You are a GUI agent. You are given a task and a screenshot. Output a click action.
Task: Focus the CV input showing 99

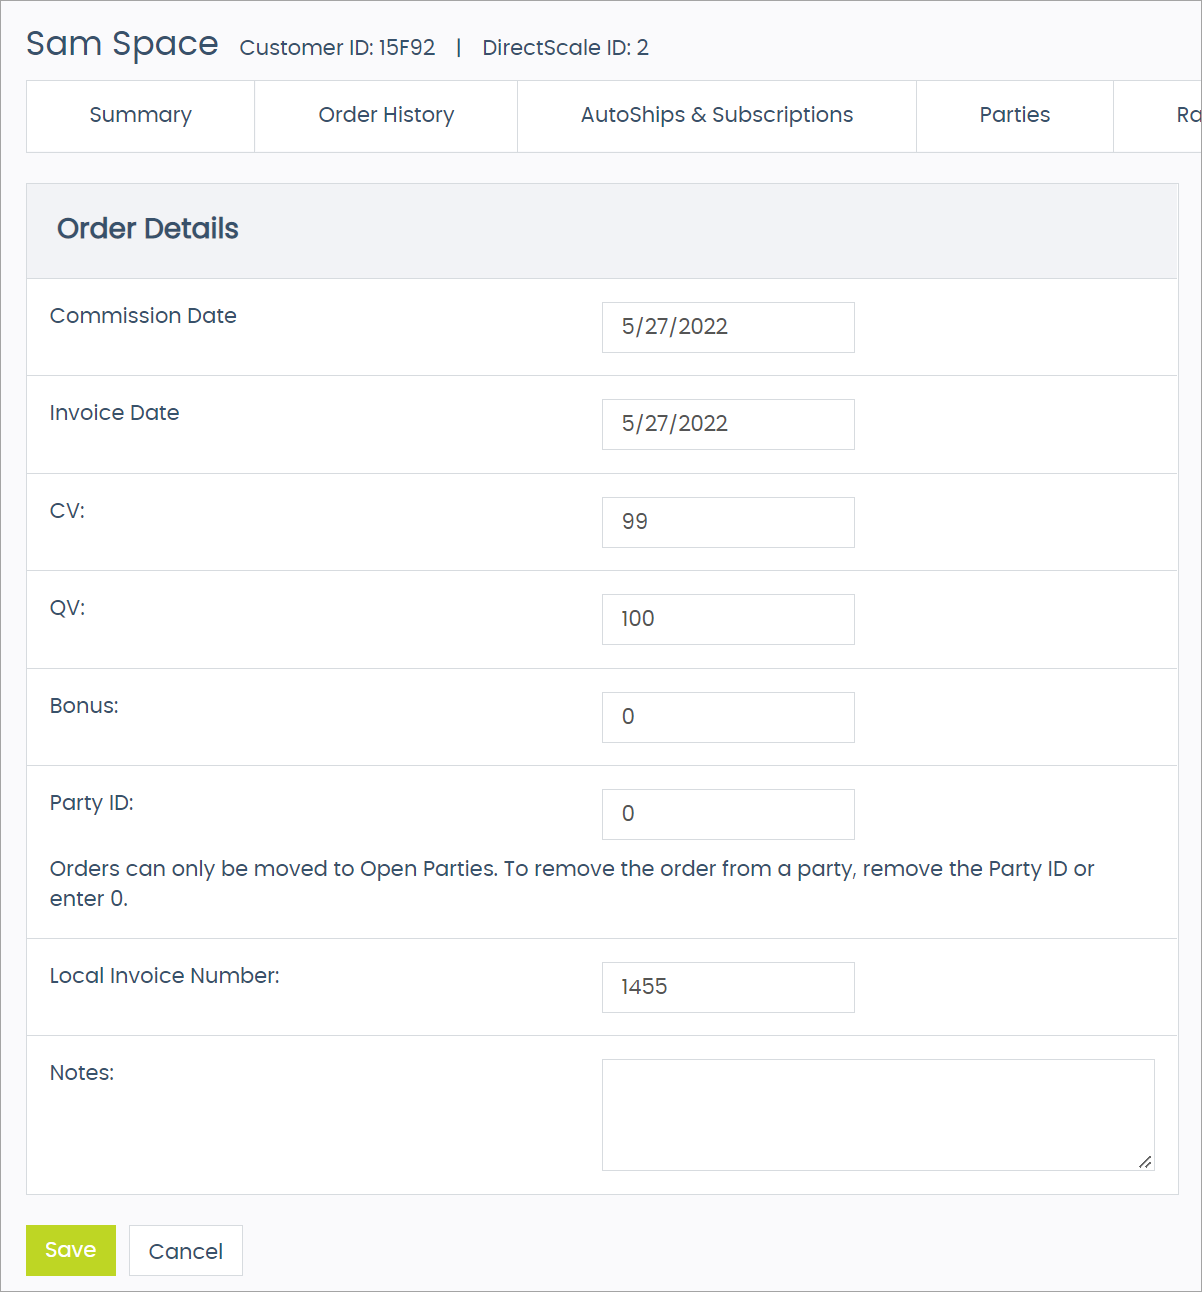click(x=728, y=522)
